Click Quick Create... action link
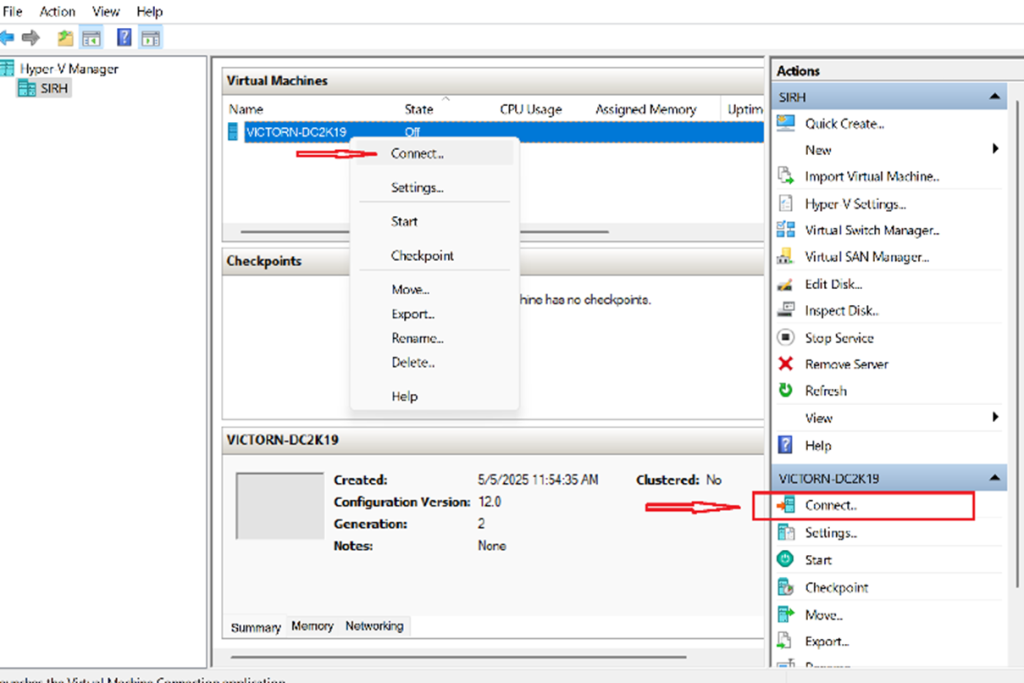Viewport: 1024px width, 683px height. pos(844,123)
